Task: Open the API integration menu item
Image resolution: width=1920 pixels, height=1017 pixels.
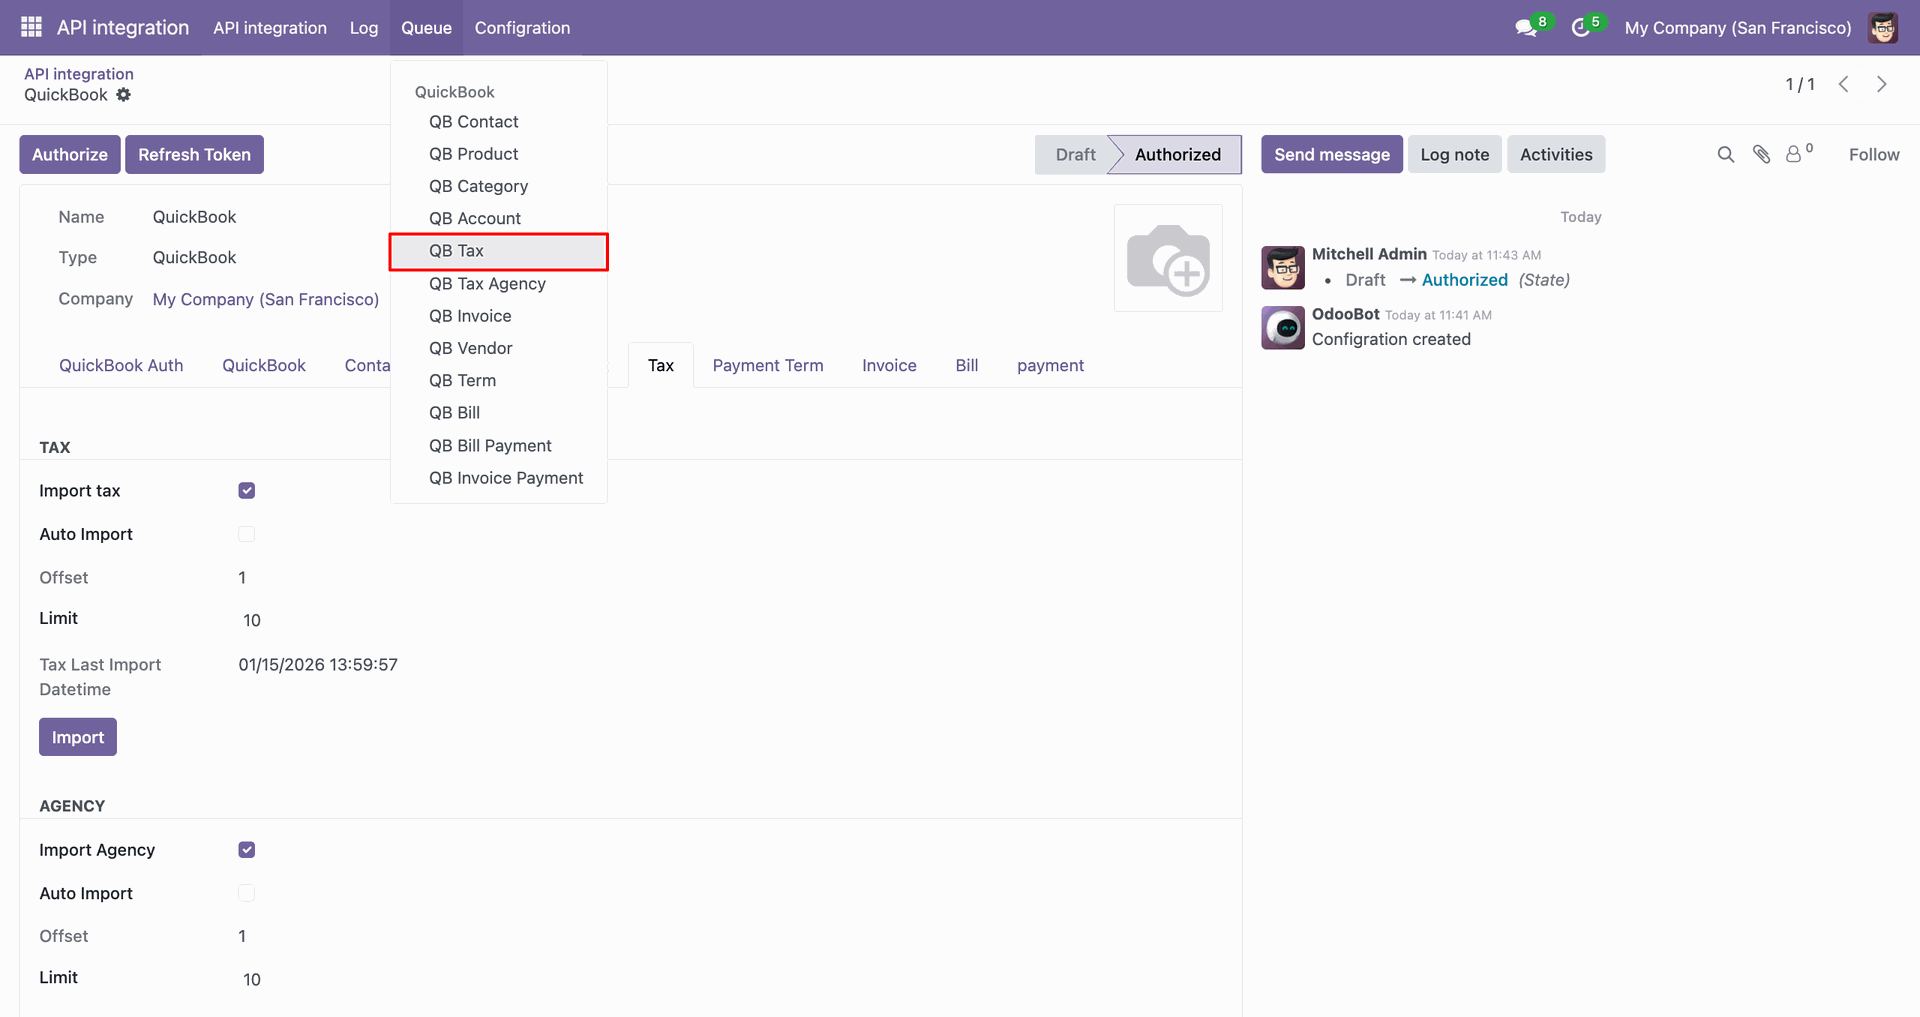Action: [270, 28]
